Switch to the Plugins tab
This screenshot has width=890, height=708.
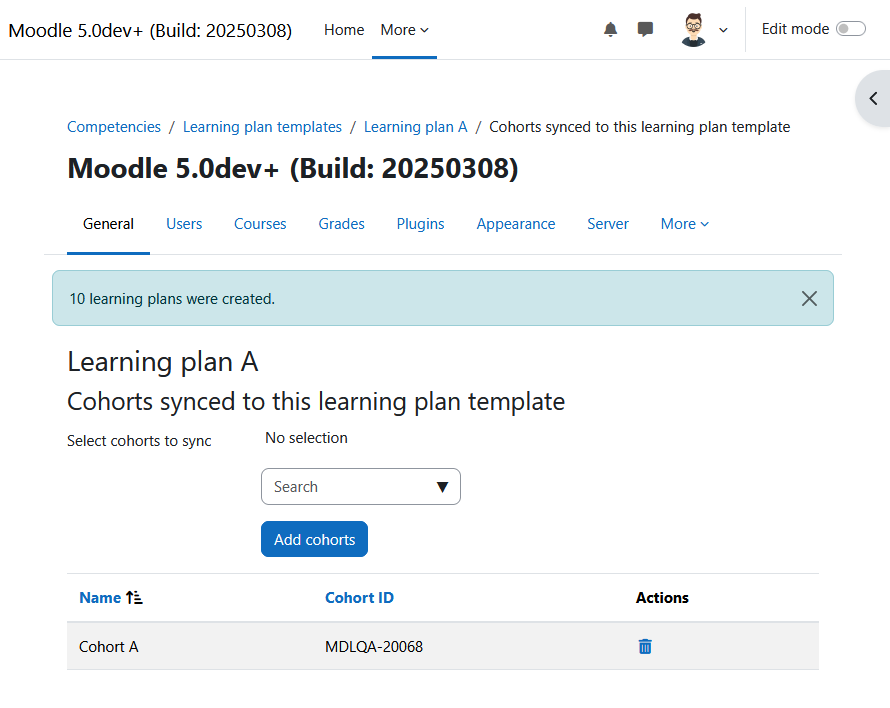pos(420,224)
